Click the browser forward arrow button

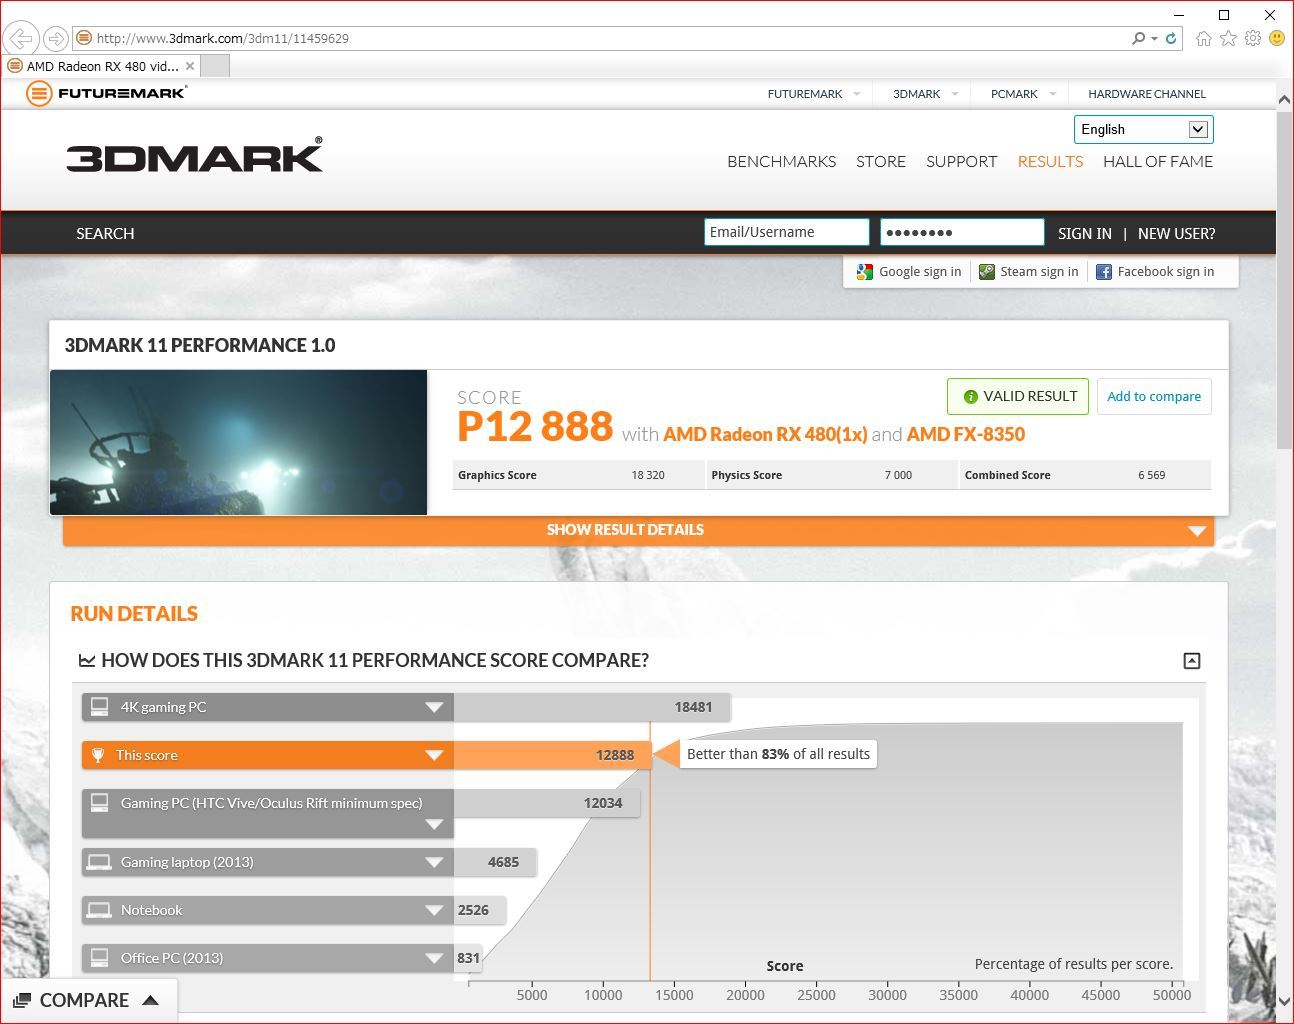(56, 38)
